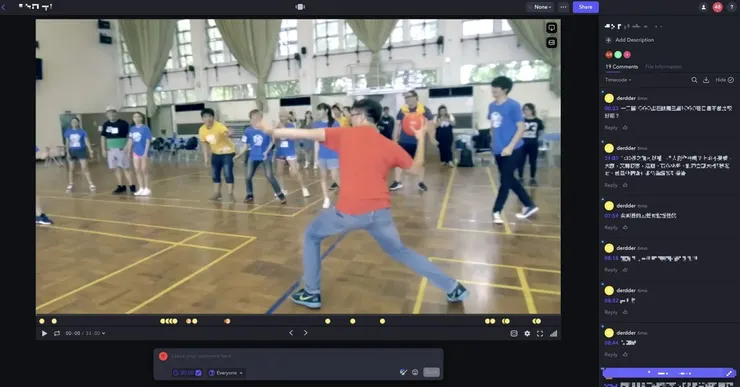Open the red user avatar menu
740x387 pixels.
tap(717, 7)
